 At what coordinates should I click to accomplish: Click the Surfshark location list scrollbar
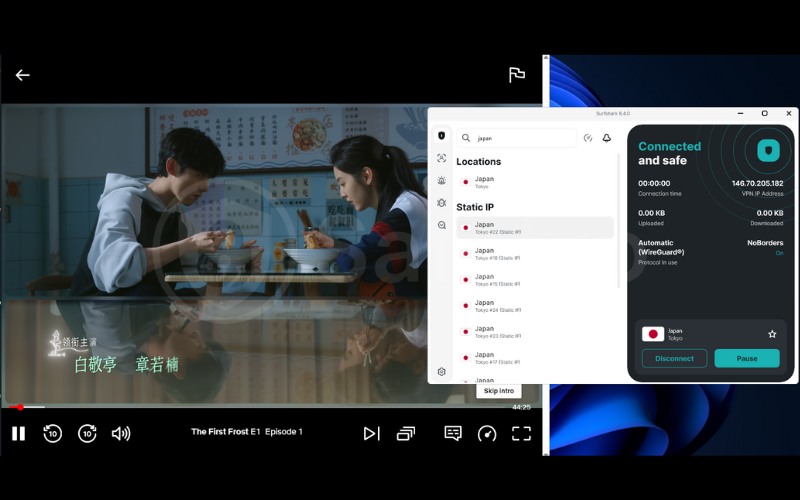tap(618, 219)
